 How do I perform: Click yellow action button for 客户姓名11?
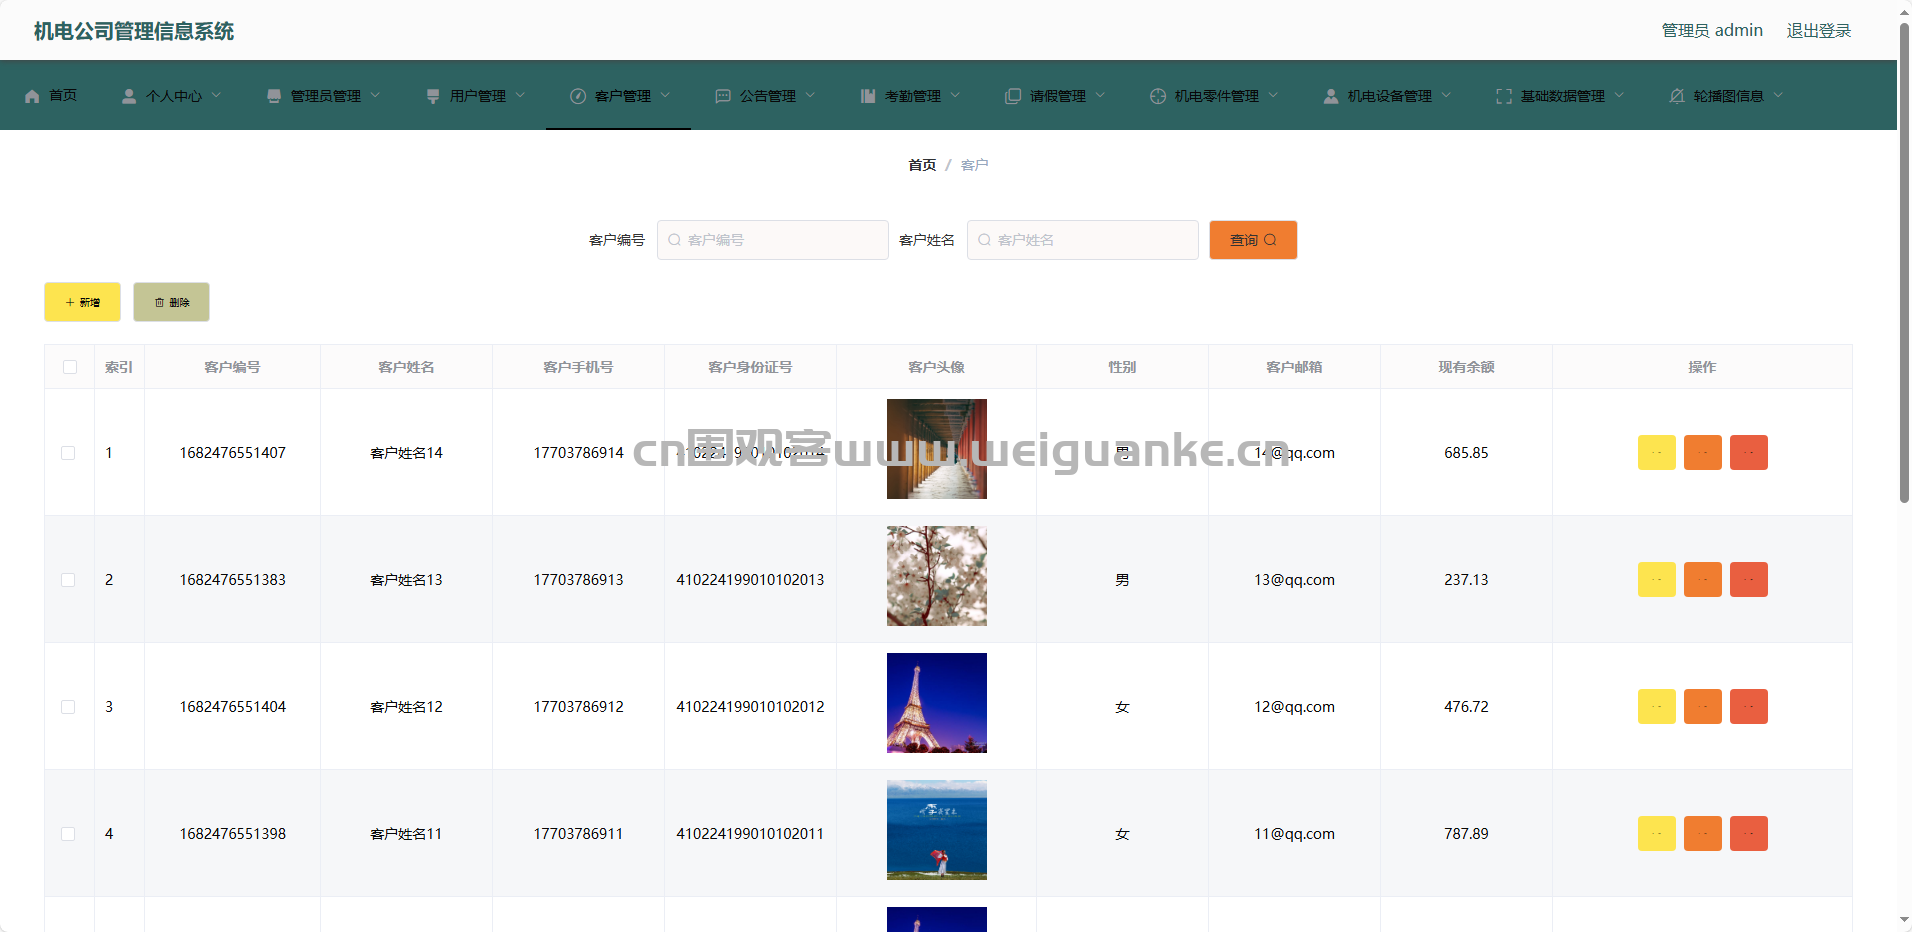click(x=1657, y=834)
